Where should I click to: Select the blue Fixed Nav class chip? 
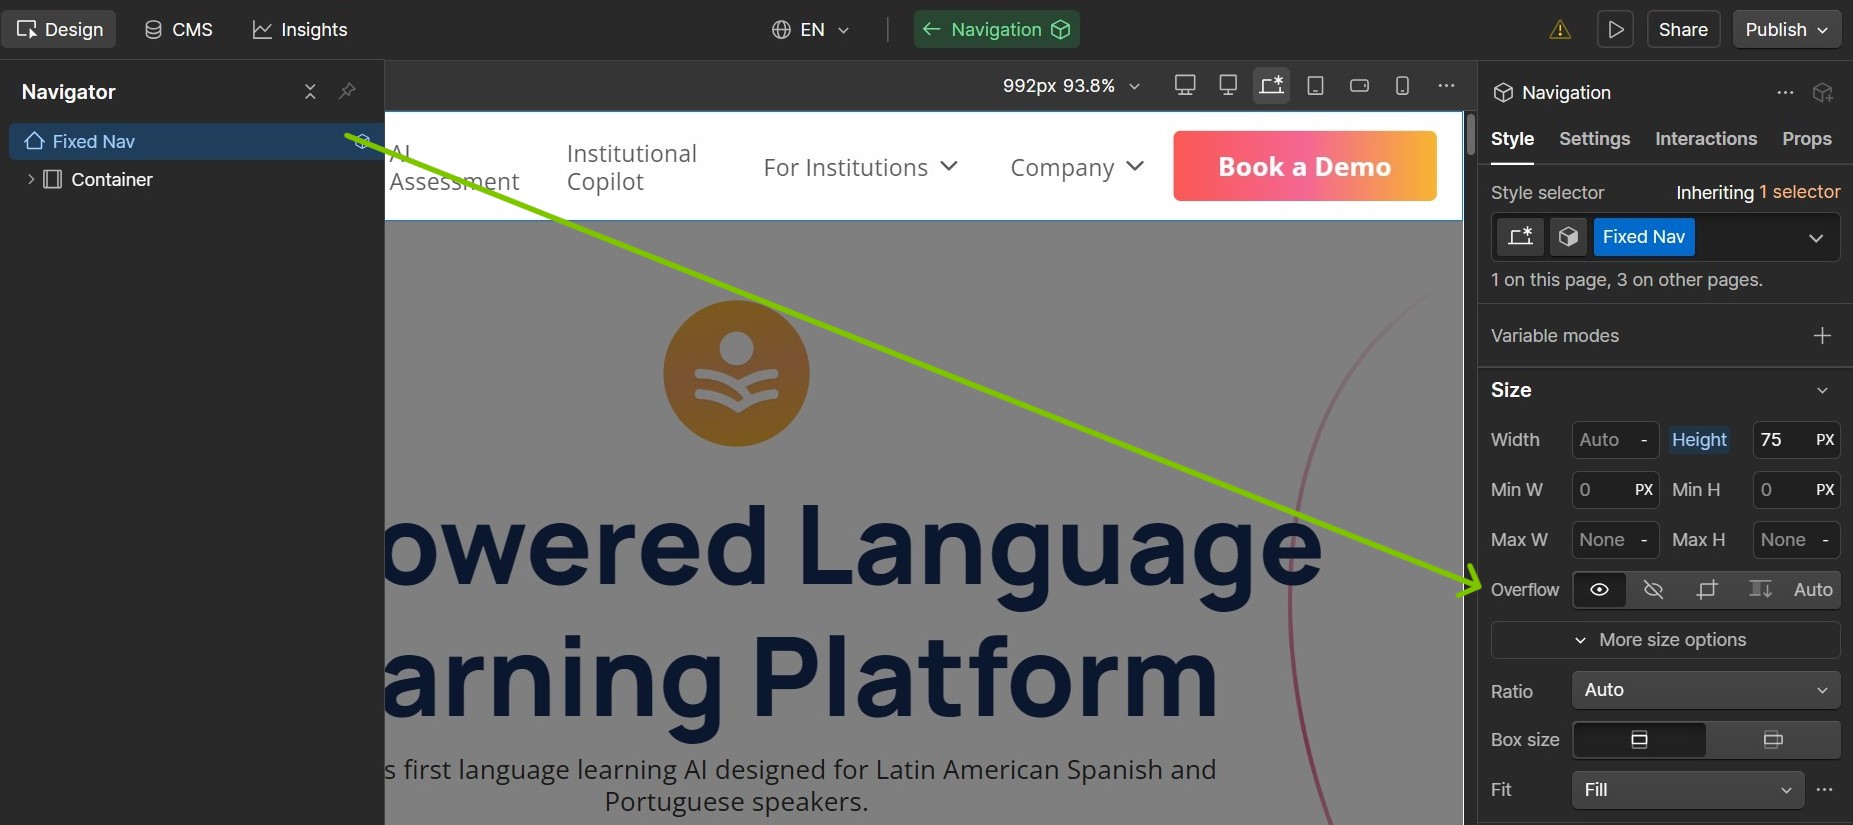click(1644, 237)
